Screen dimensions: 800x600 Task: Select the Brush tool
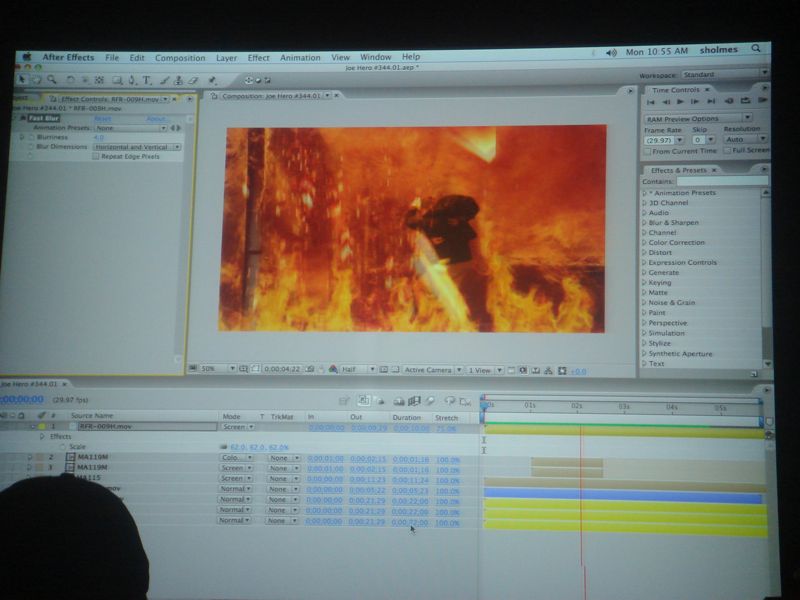pos(164,80)
